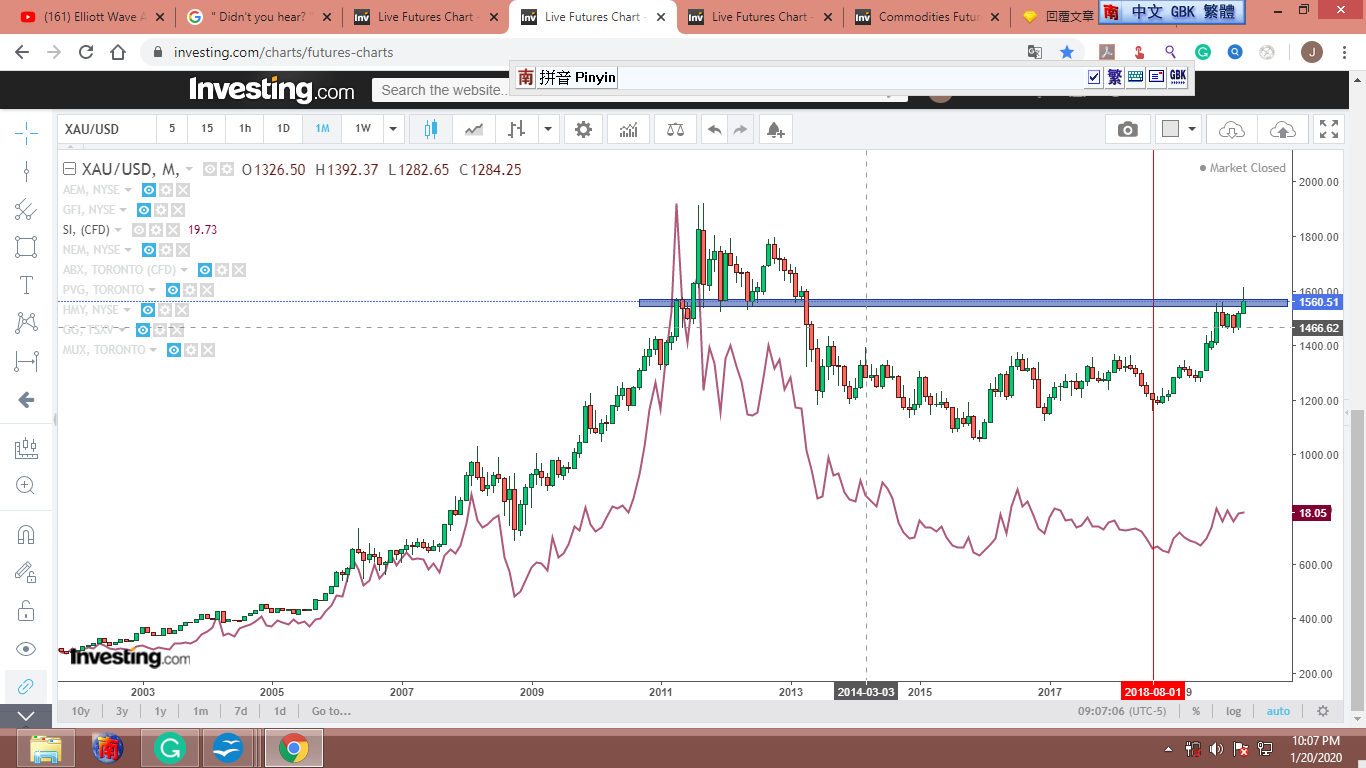Collapse the XAU/USD legend with the minus box
This screenshot has height=768, width=1366.
coord(69,170)
